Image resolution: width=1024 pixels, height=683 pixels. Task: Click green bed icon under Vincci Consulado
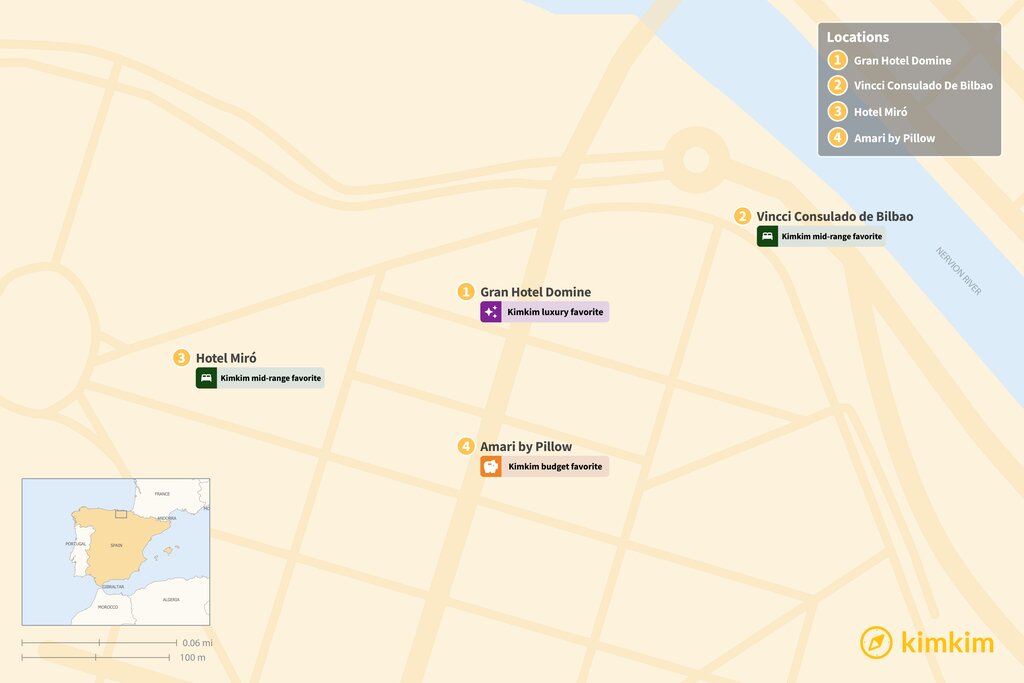(767, 236)
